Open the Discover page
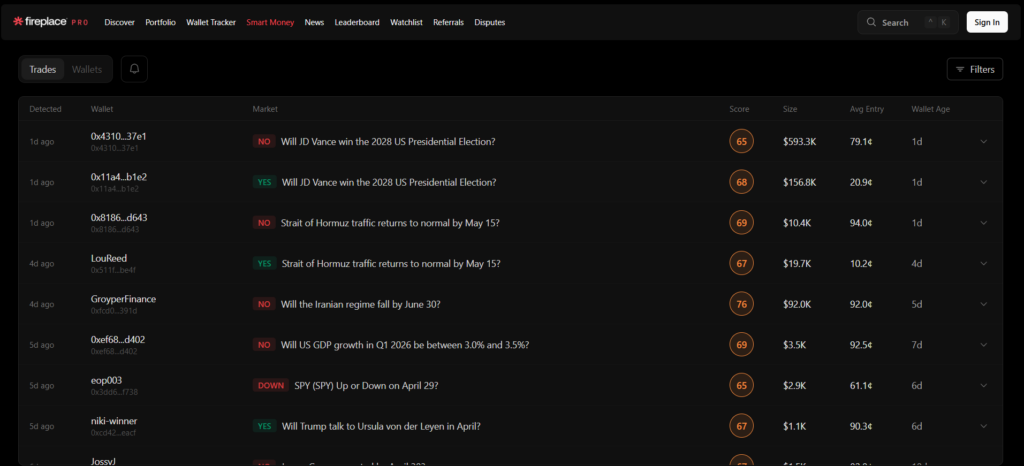The width and height of the screenshot is (1024, 466). [x=120, y=22]
